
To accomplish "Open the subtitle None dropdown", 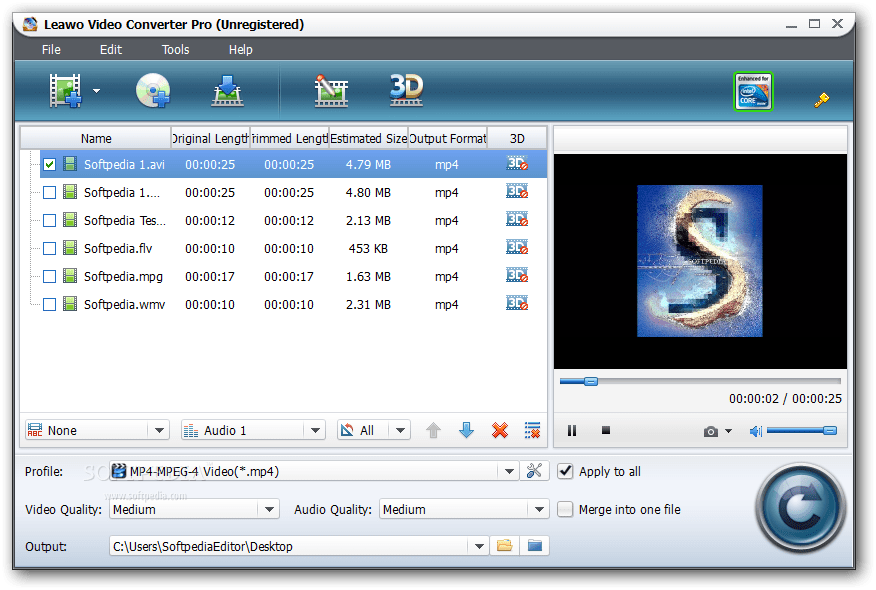I will click(95, 429).
